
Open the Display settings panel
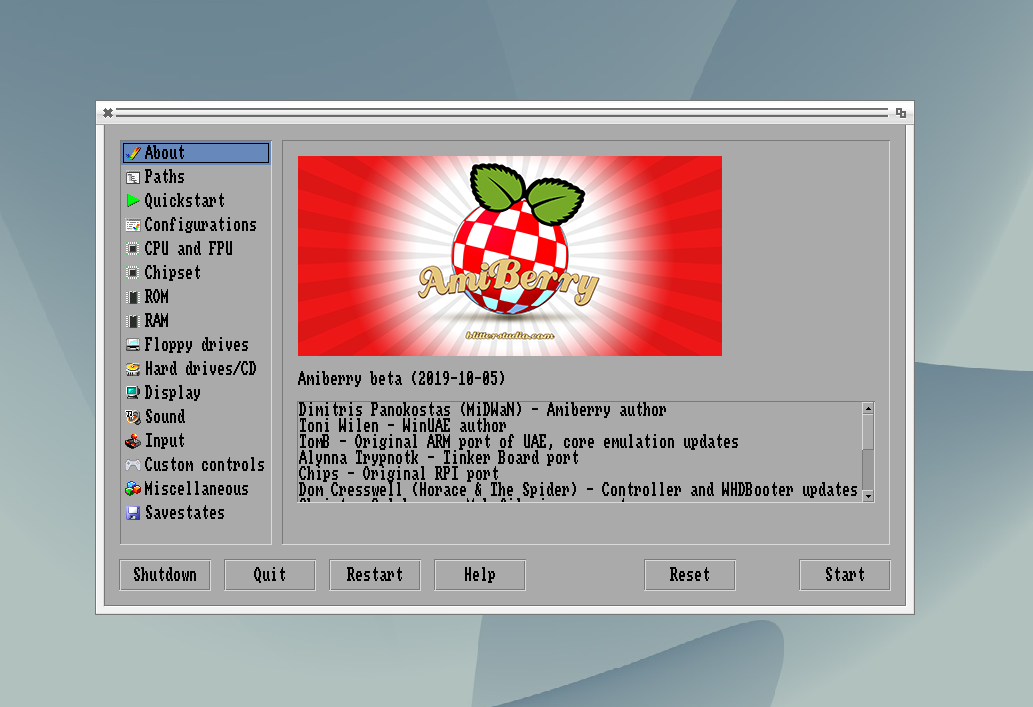(196, 393)
